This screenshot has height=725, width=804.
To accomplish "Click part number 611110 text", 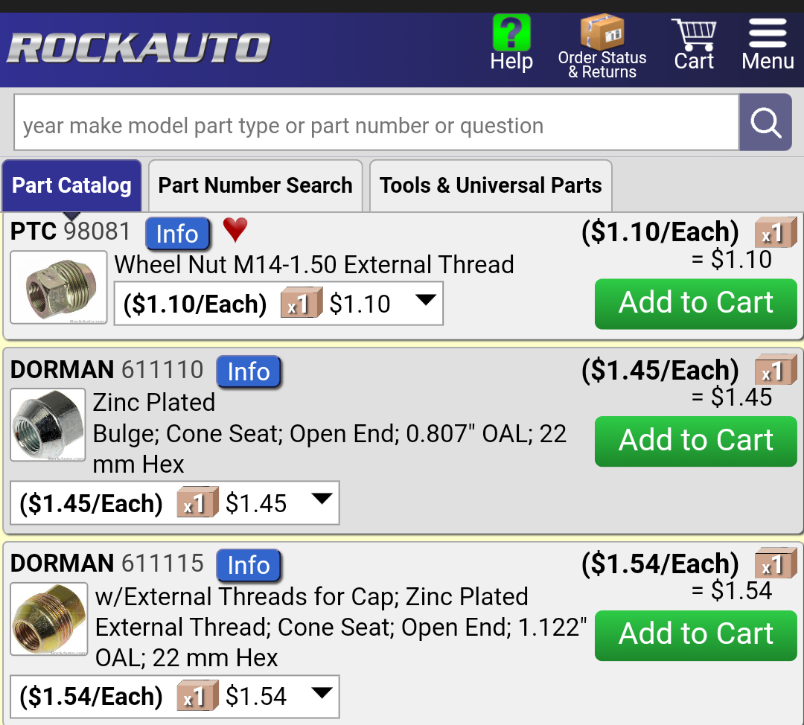I will point(163,370).
